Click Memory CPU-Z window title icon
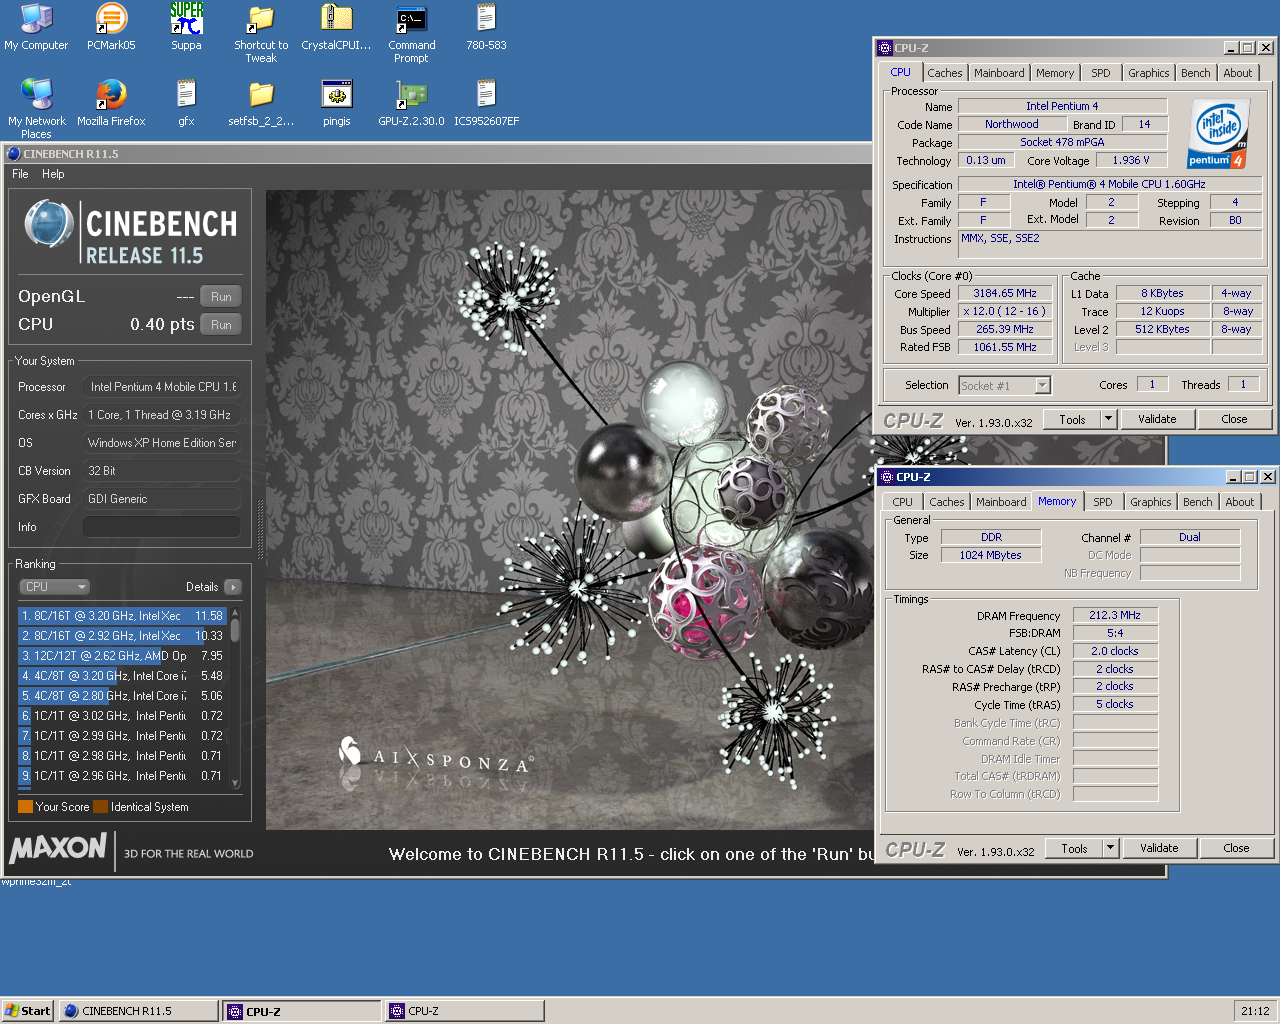Viewport: 1280px width, 1024px height. tap(887, 477)
